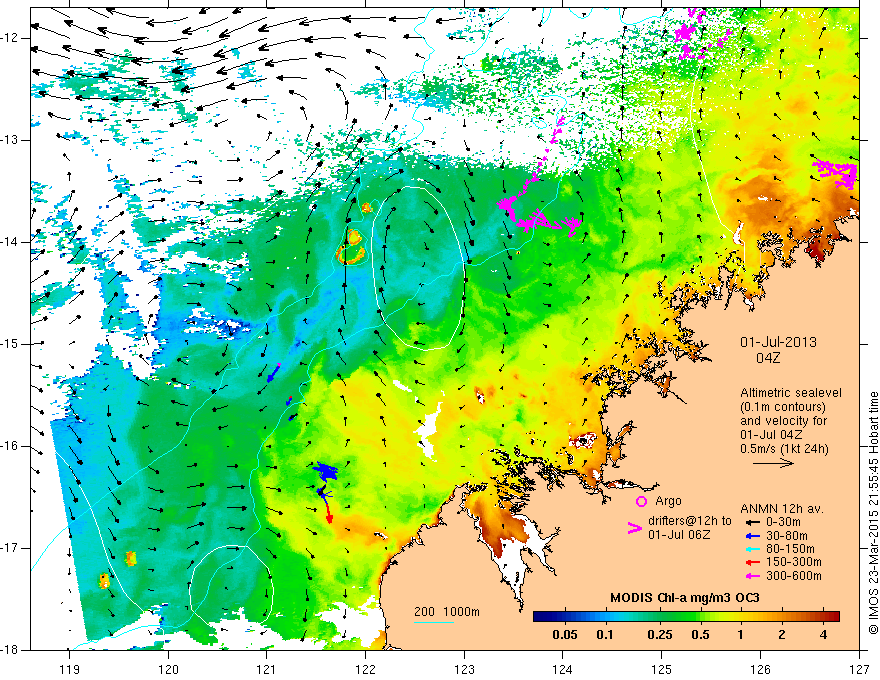This screenshot has height=680, width=880.
Task: Click the green 0.5 region of the colorbar
Action: tap(701, 616)
